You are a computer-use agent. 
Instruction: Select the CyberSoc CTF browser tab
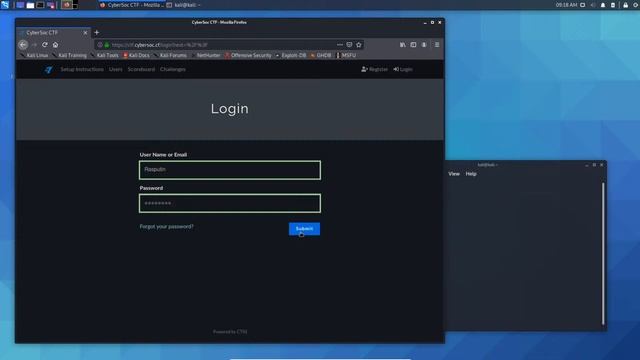click(53, 32)
